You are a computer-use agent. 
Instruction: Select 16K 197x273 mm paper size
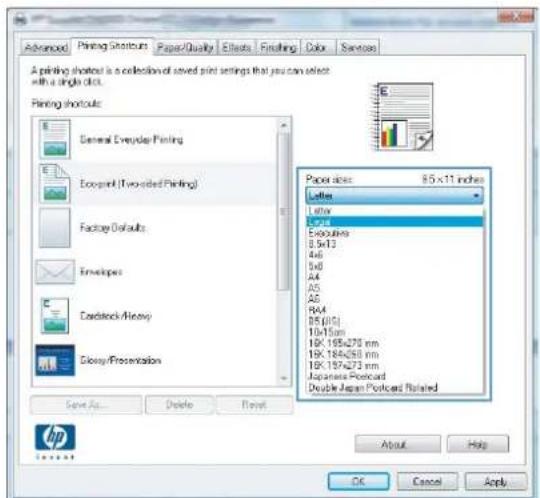[x=395, y=365]
